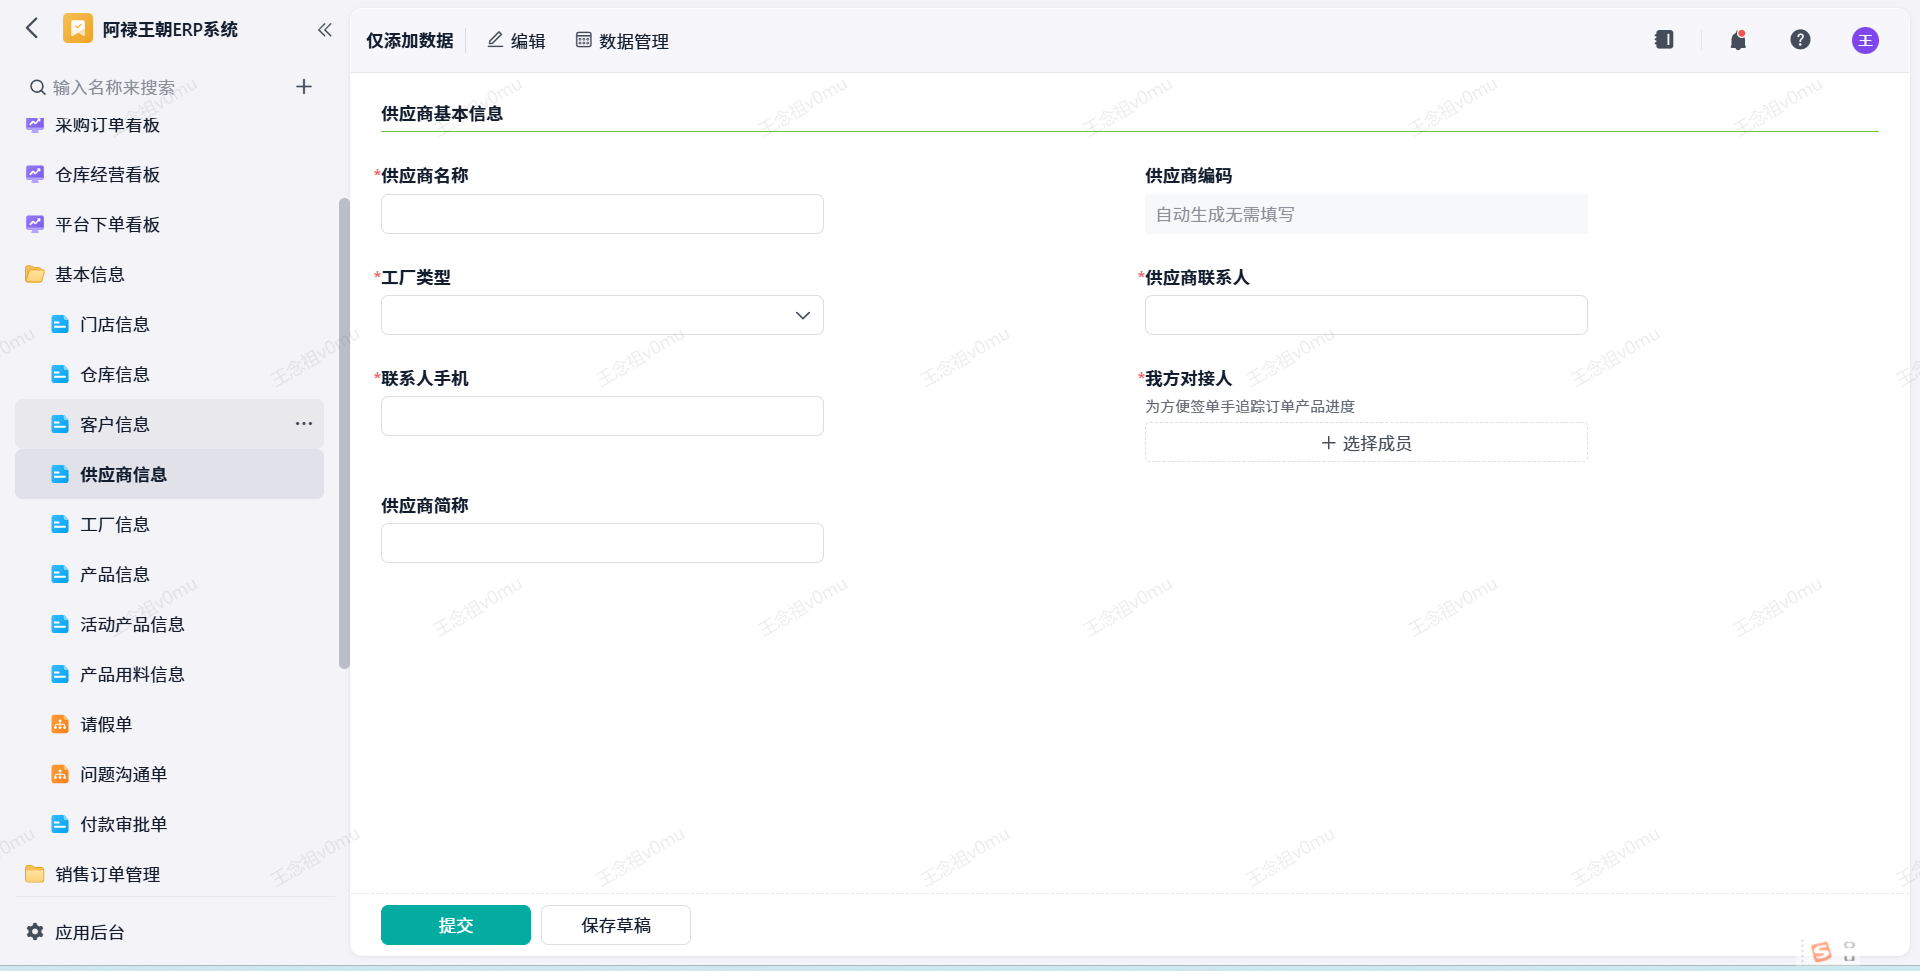Click the back arrow icon
This screenshot has height=971, width=1920.
click(x=32, y=28)
